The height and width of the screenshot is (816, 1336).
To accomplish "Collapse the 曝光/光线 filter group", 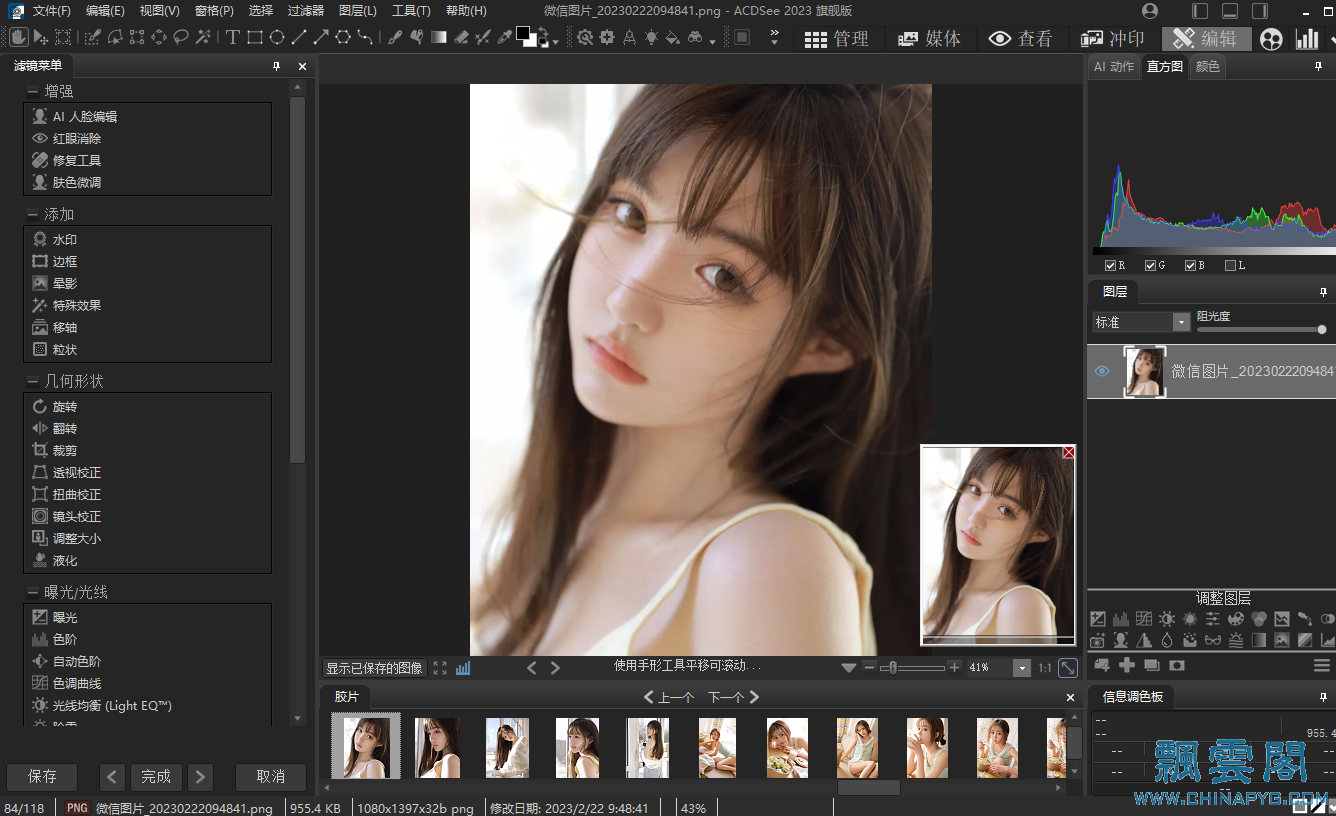I will [32, 592].
